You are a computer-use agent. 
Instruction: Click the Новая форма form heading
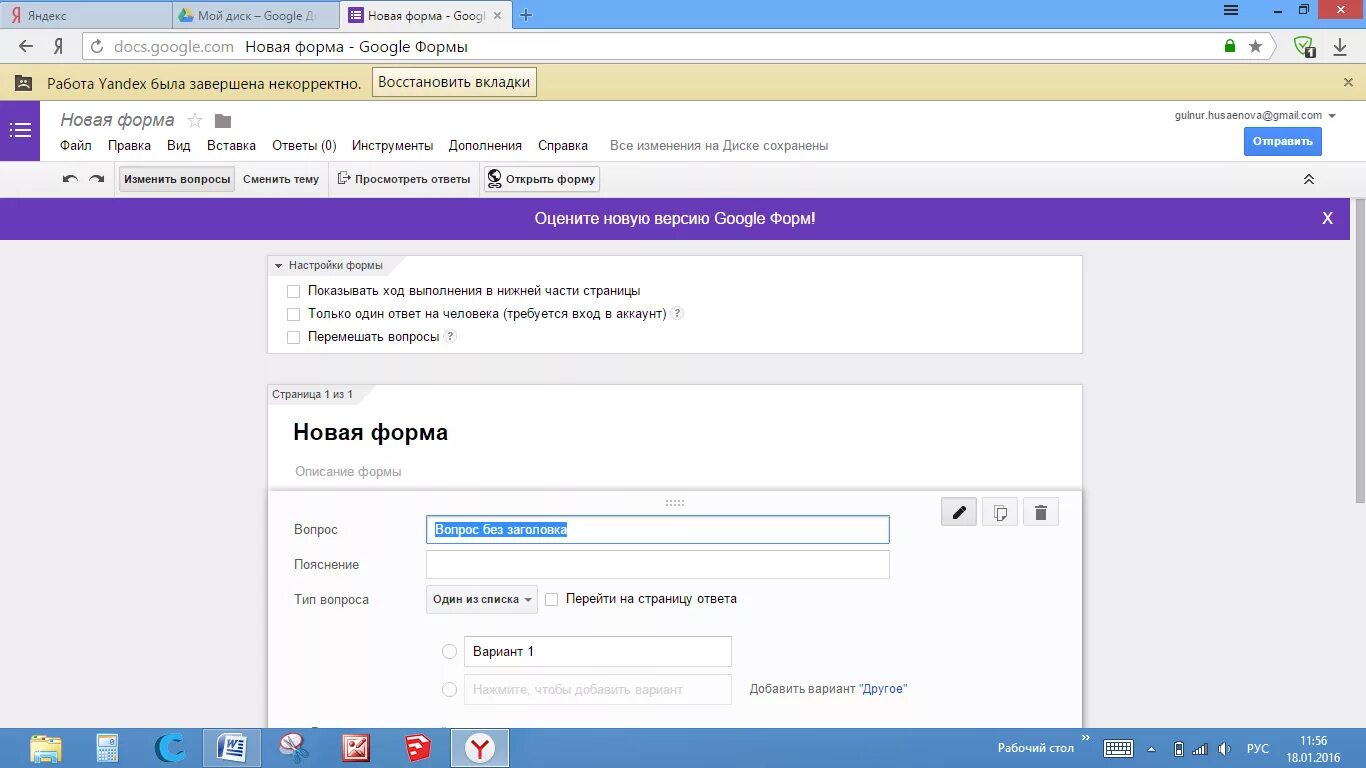[371, 433]
